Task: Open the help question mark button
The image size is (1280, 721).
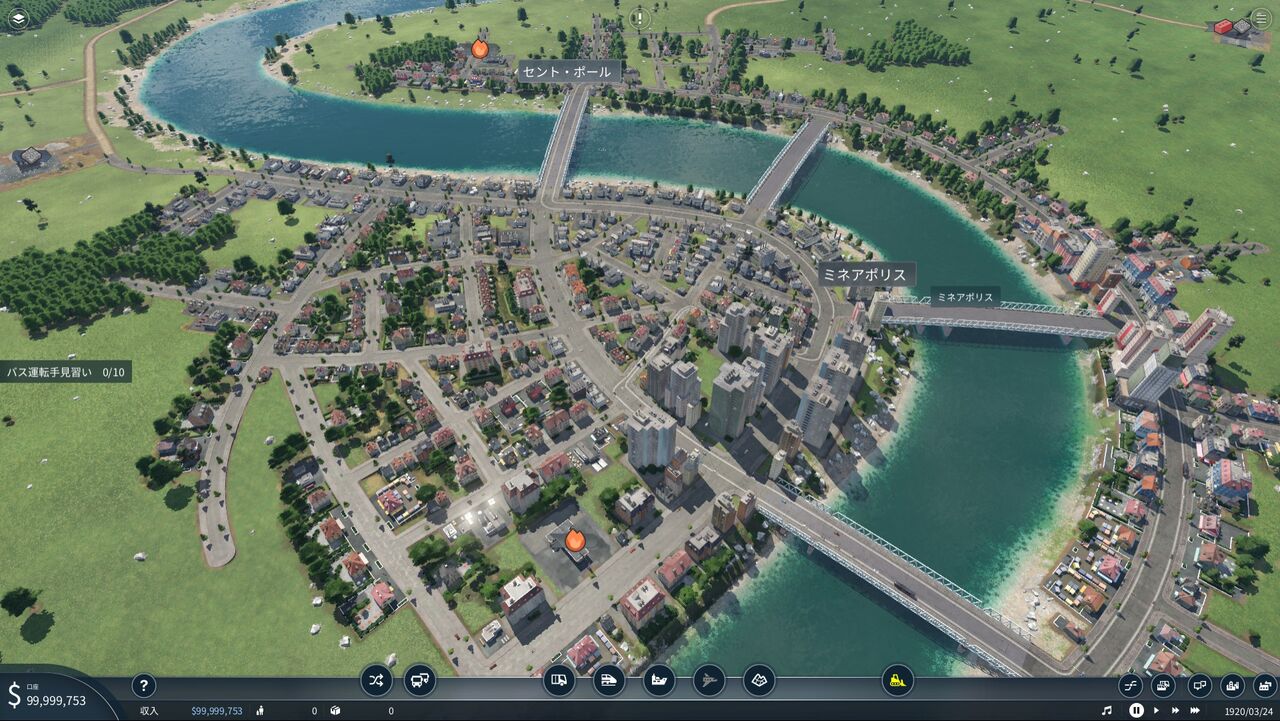Action: [144, 685]
